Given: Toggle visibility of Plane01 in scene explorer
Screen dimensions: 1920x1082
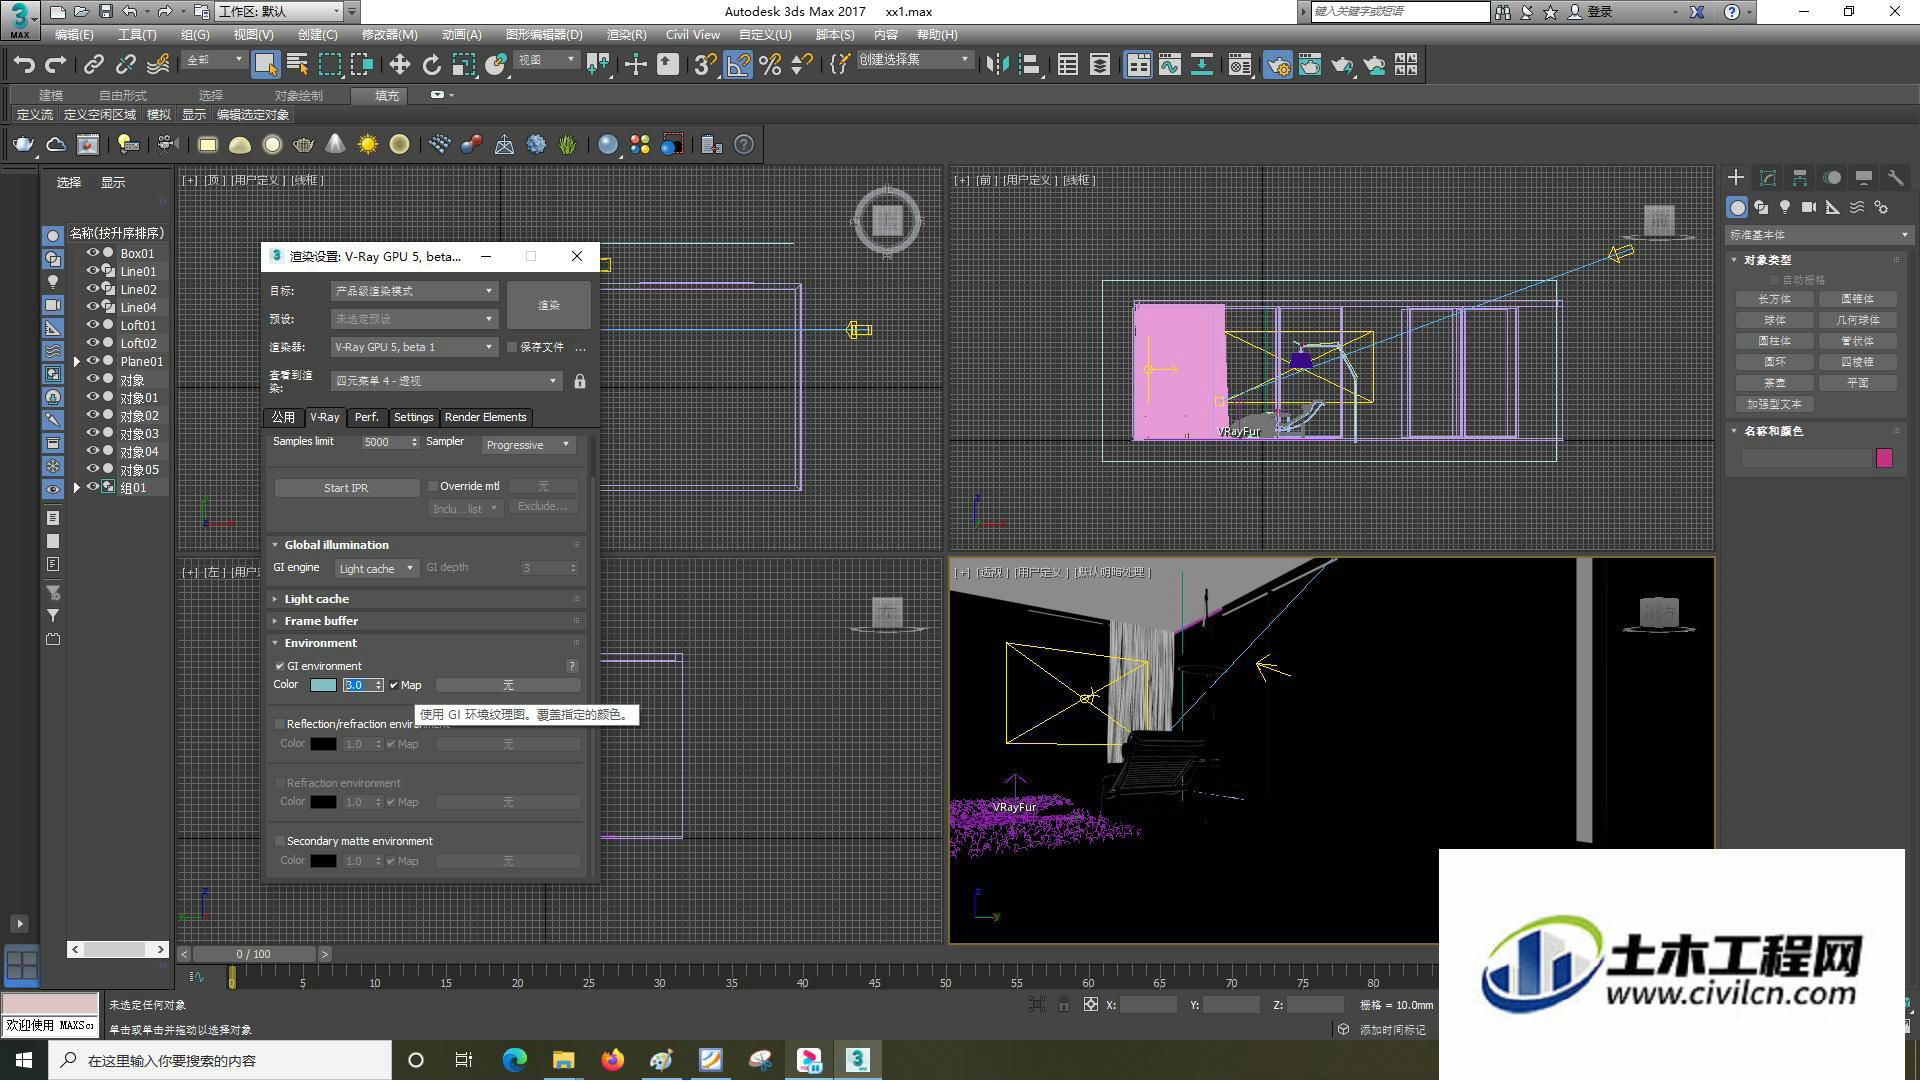Looking at the screenshot, I should point(93,361).
